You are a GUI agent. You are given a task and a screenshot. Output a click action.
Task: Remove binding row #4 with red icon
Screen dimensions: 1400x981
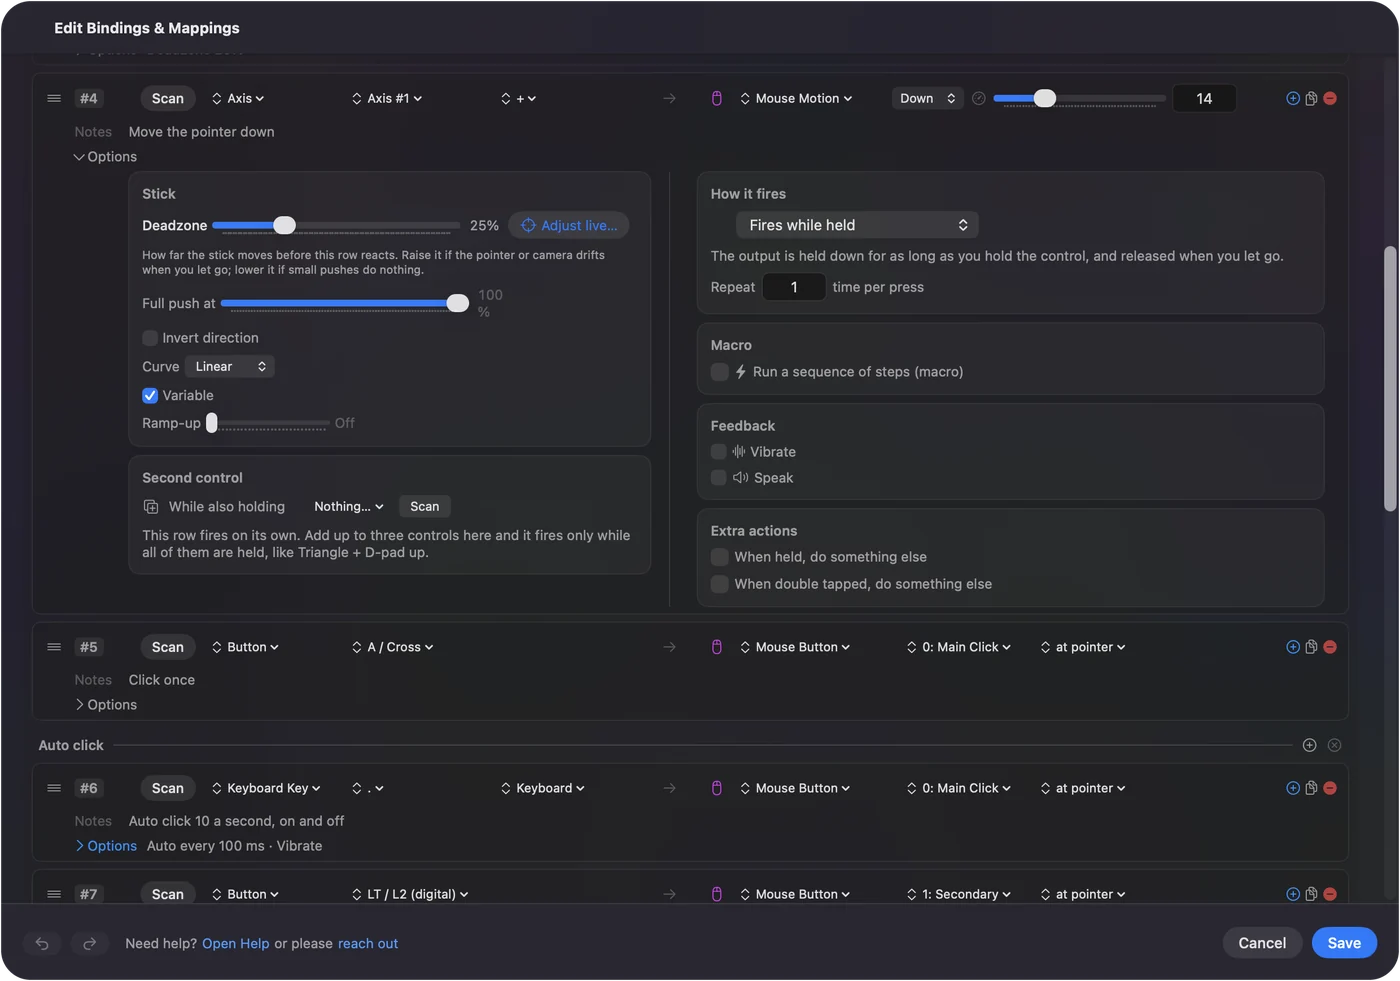(x=1330, y=98)
